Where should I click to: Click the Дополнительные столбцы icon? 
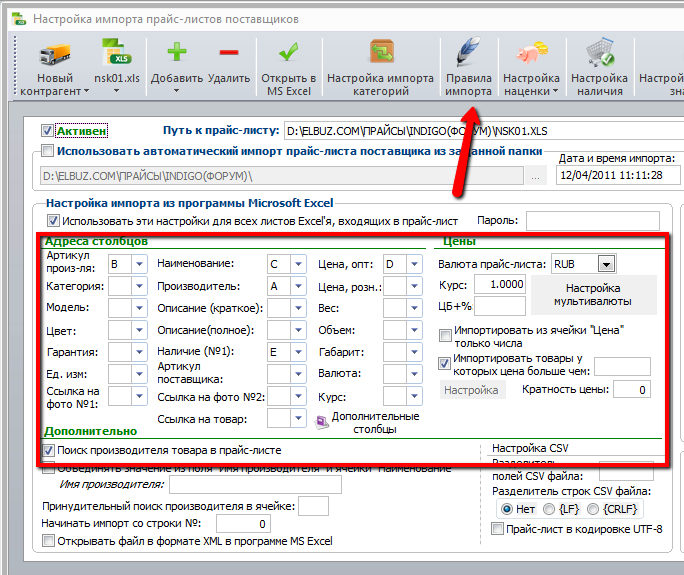tap(322, 422)
